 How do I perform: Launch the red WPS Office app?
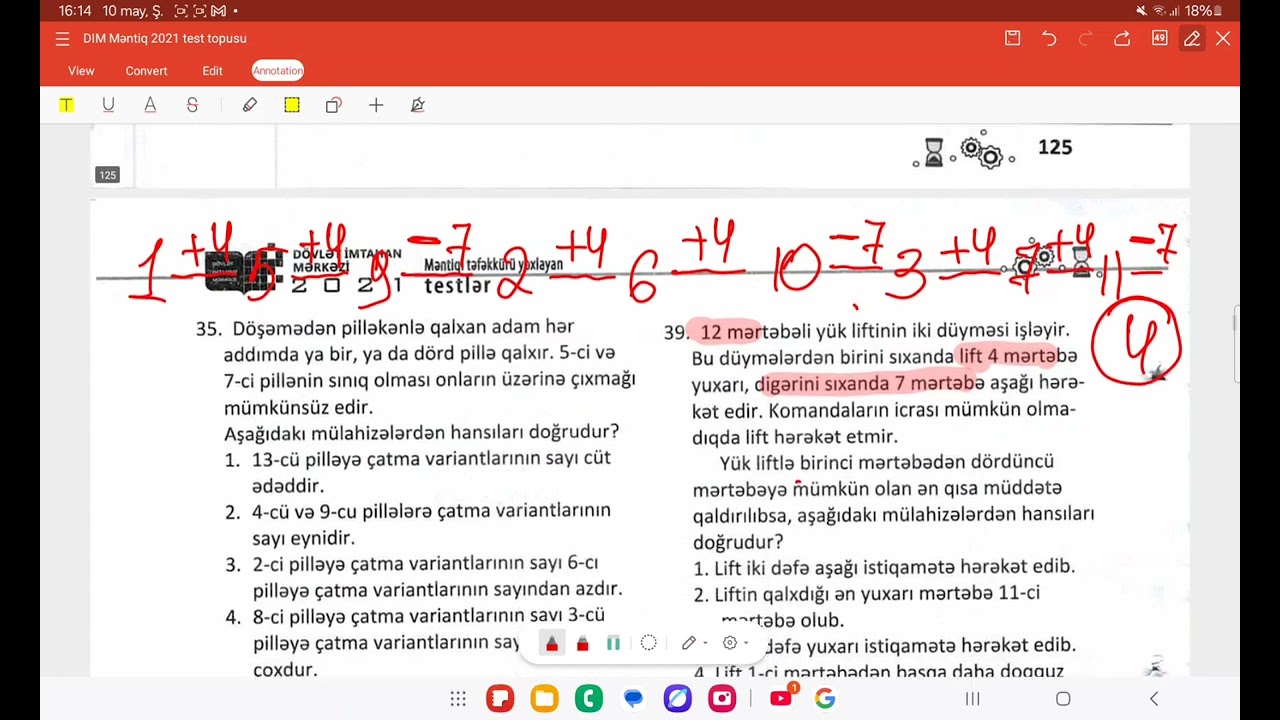(500, 699)
